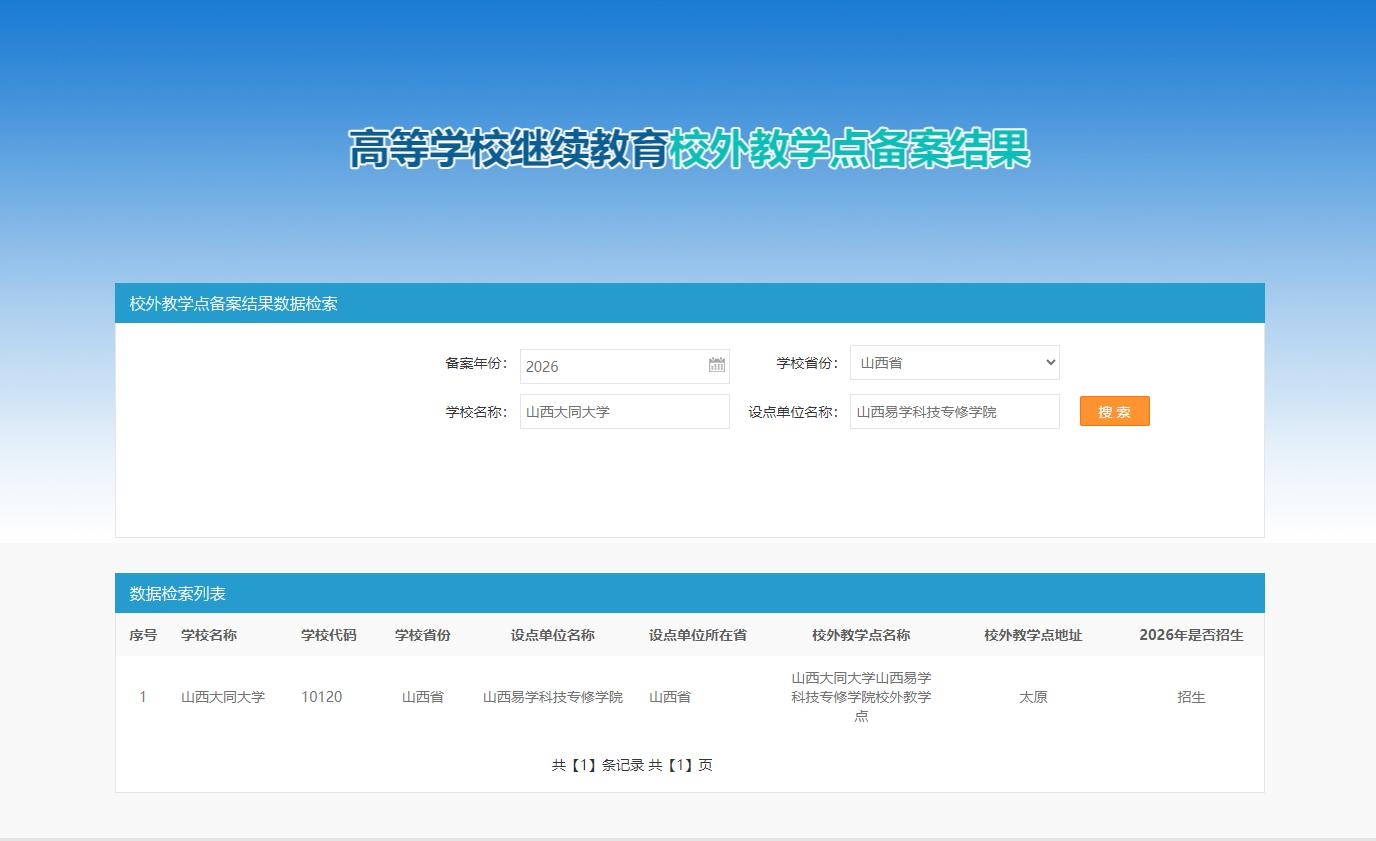
Task: Open the calendar icon in year field
Action: click(717, 365)
